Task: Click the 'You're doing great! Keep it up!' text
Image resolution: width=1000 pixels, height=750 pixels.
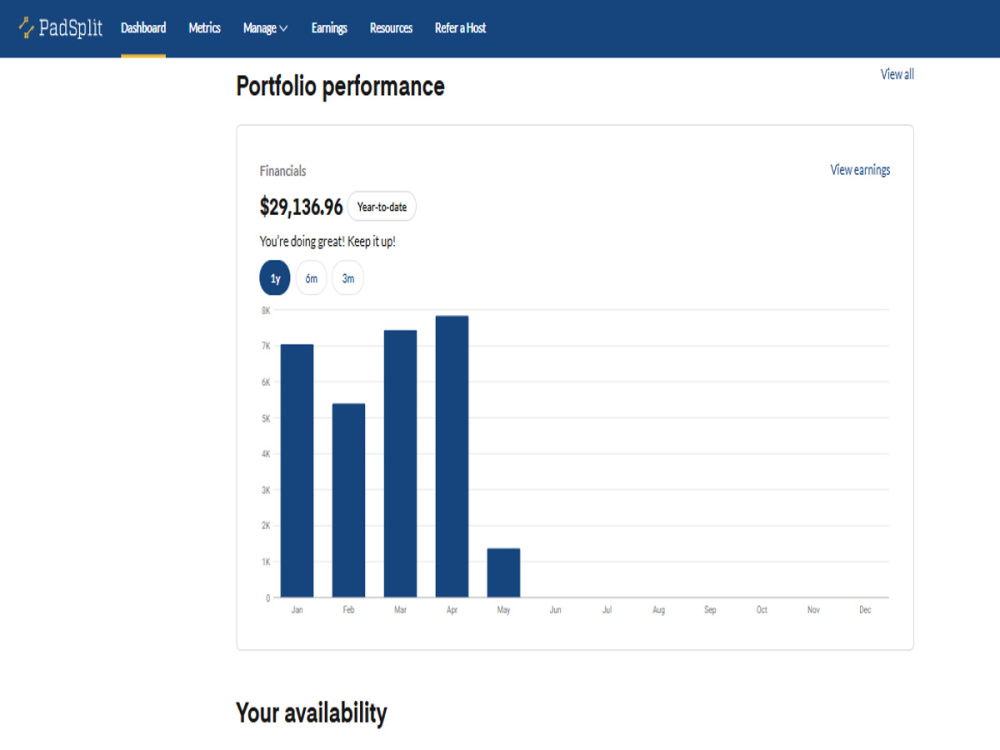Action: click(x=327, y=242)
